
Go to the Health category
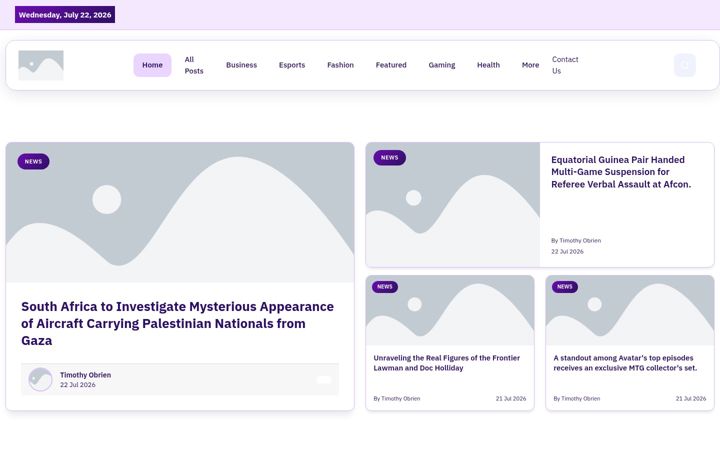[488, 65]
